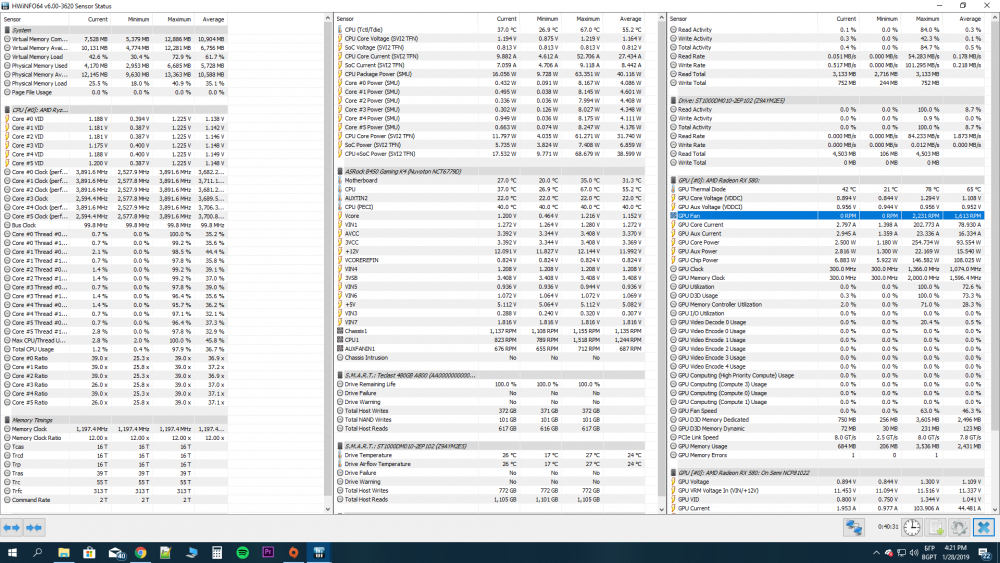Click S.M.A.R.T.: ST1000DM010 section header
The image size is (1000, 563).
[490, 446]
